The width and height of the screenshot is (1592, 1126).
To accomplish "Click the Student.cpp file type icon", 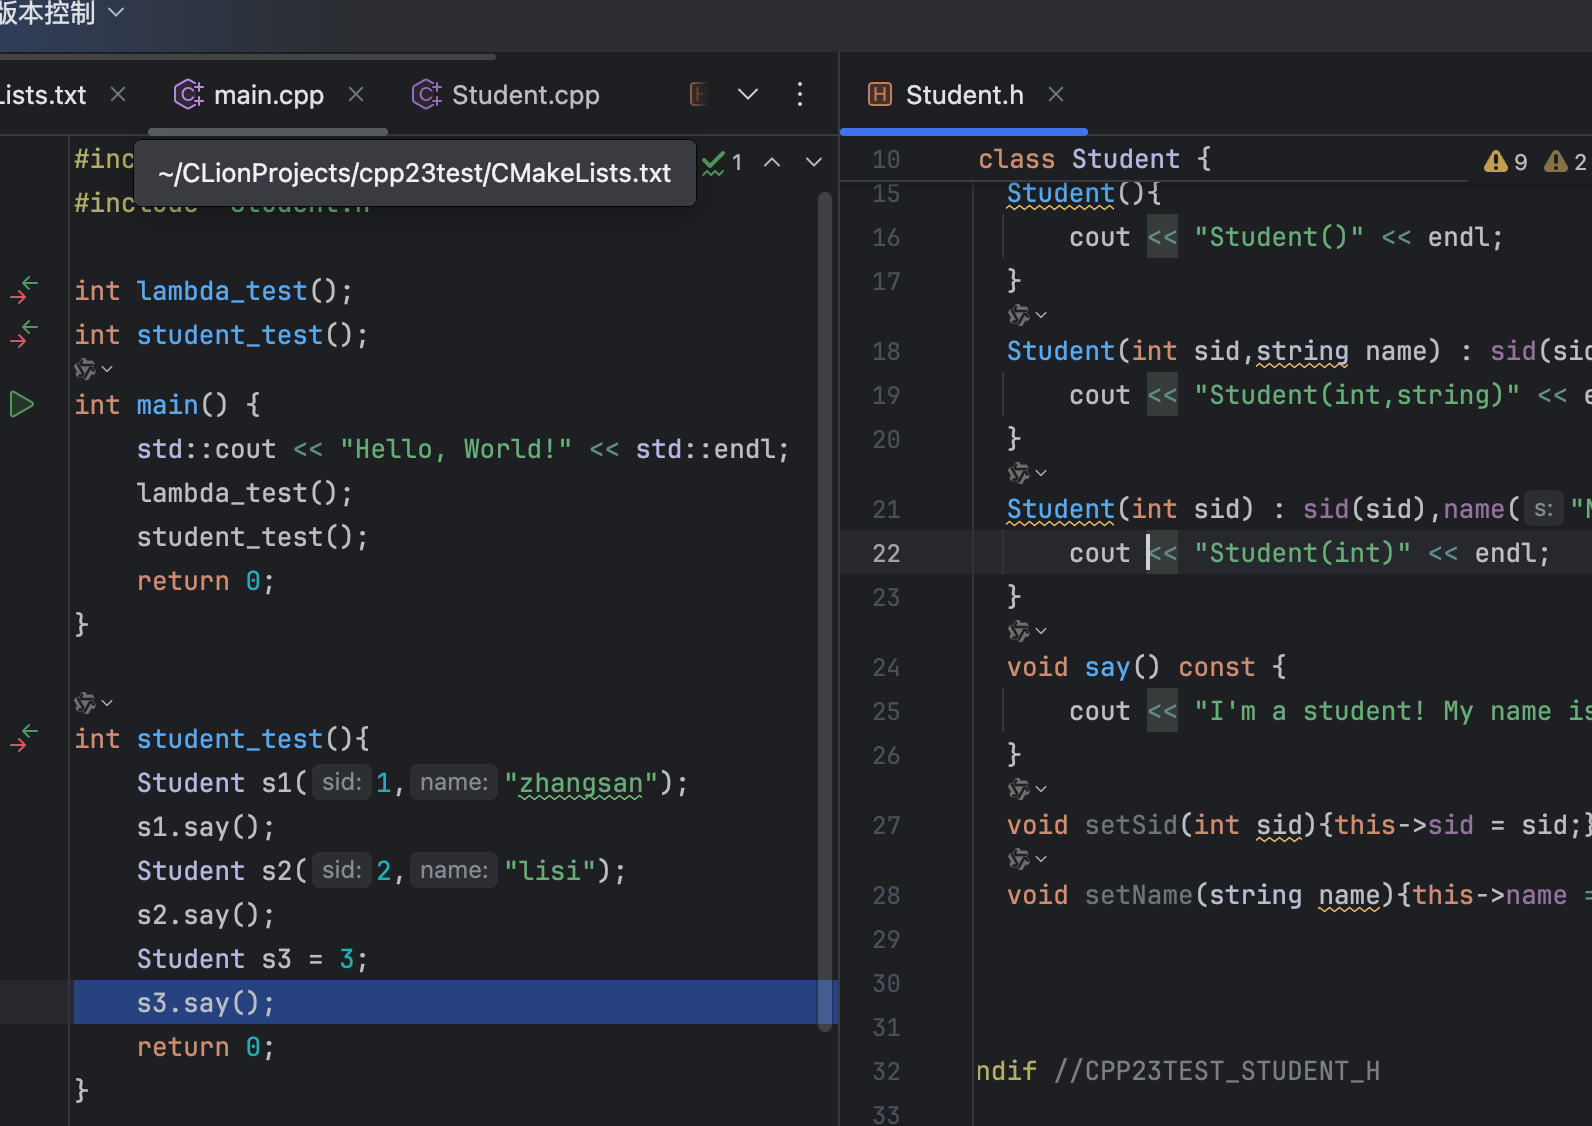I will tap(426, 94).
